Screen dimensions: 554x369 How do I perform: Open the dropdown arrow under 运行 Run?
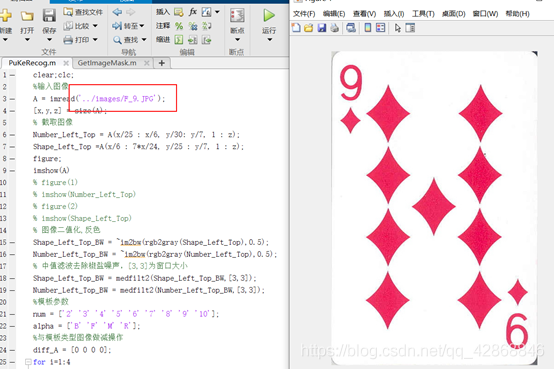click(269, 40)
